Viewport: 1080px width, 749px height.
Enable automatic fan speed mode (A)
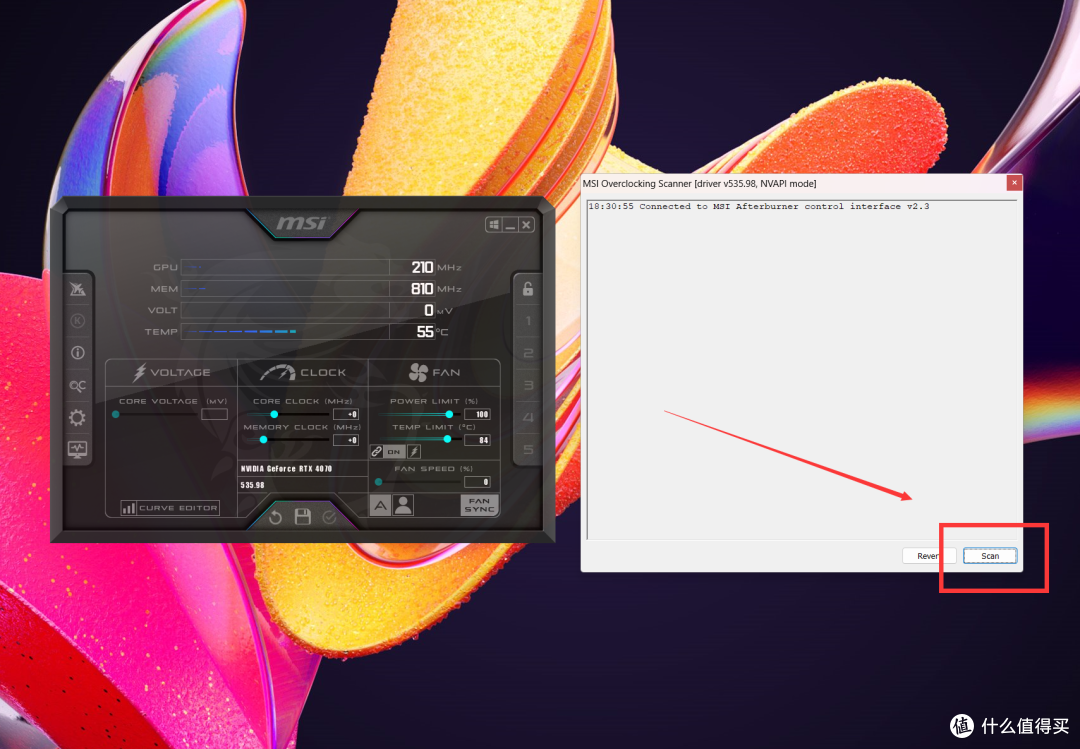pyautogui.click(x=380, y=506)
